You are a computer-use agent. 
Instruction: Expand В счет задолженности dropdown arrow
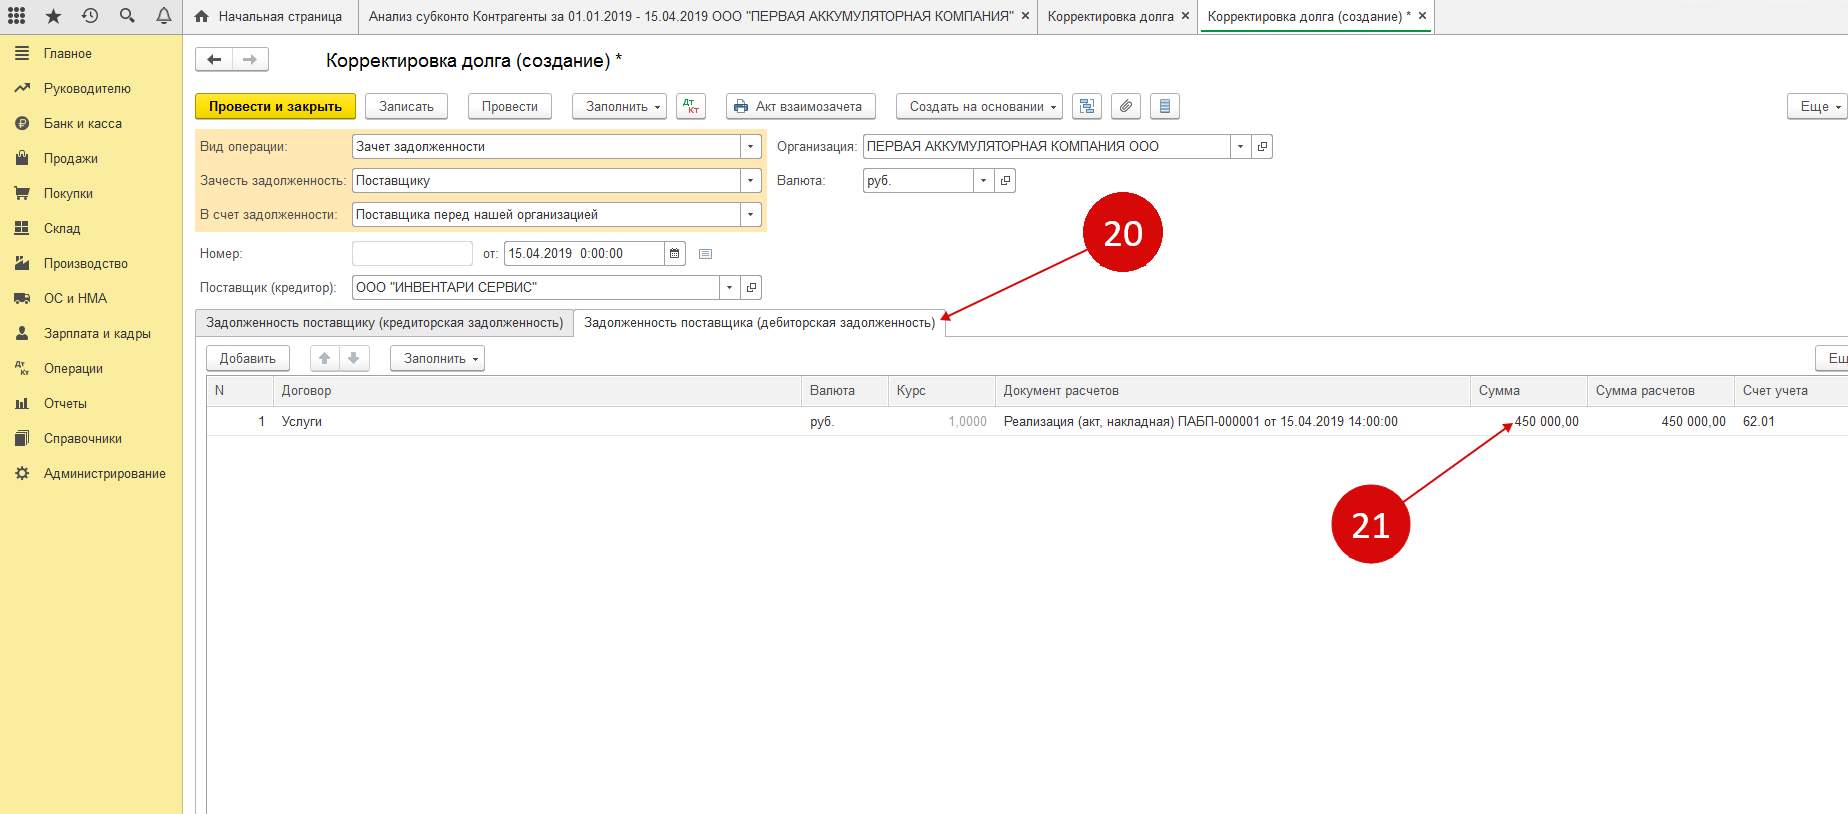click(751, 215)
